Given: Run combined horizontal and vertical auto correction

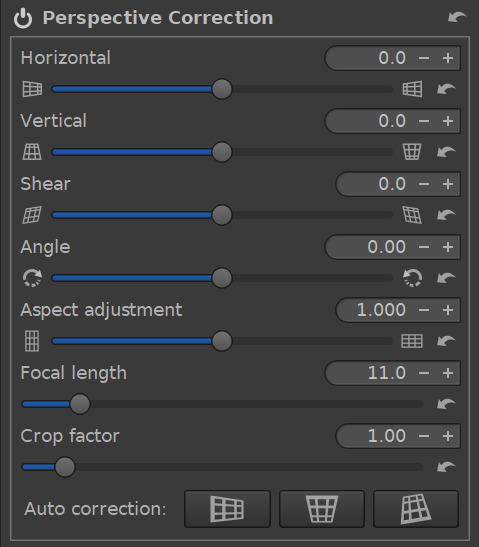Looking at the screenshot, I should 416,509.
